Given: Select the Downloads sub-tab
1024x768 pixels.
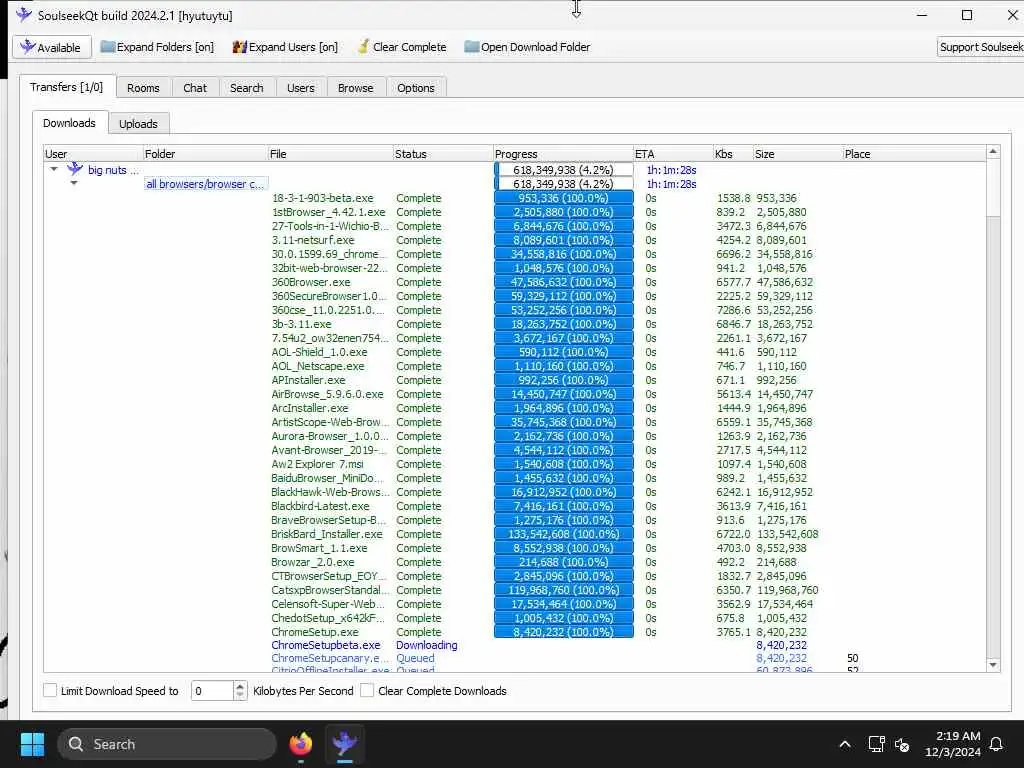Looking at the screenshot, I should (69, 123).
